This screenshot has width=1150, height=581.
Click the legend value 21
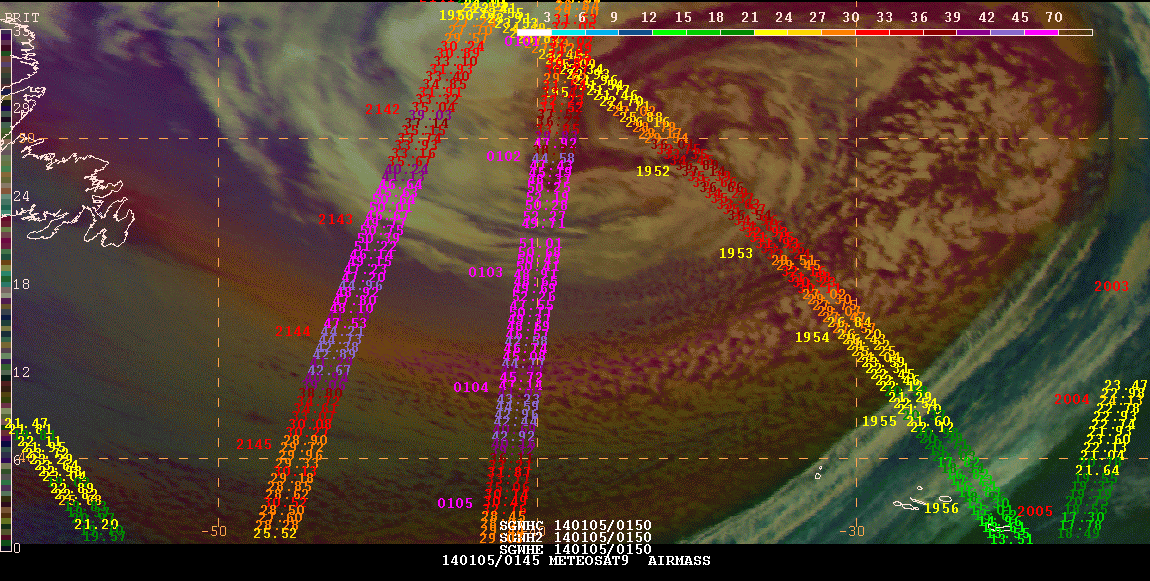coord(750,17)
